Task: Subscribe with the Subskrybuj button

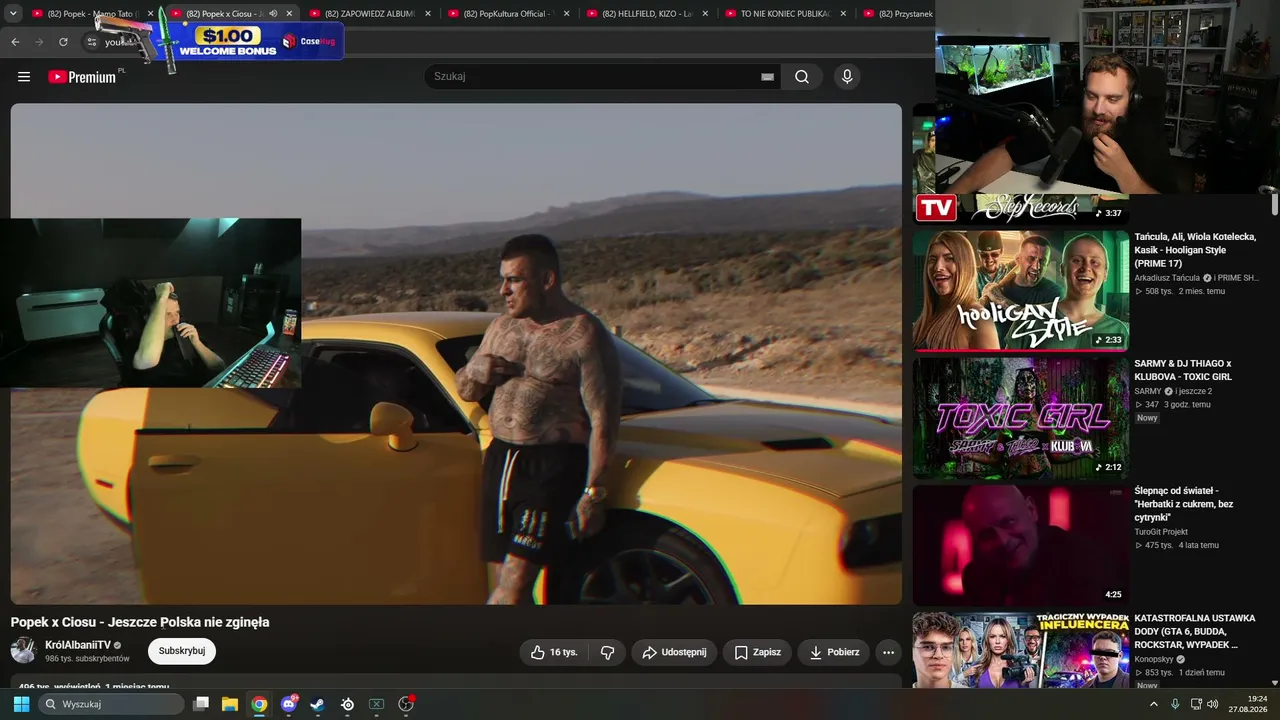Action: click(x=182, y=651)
